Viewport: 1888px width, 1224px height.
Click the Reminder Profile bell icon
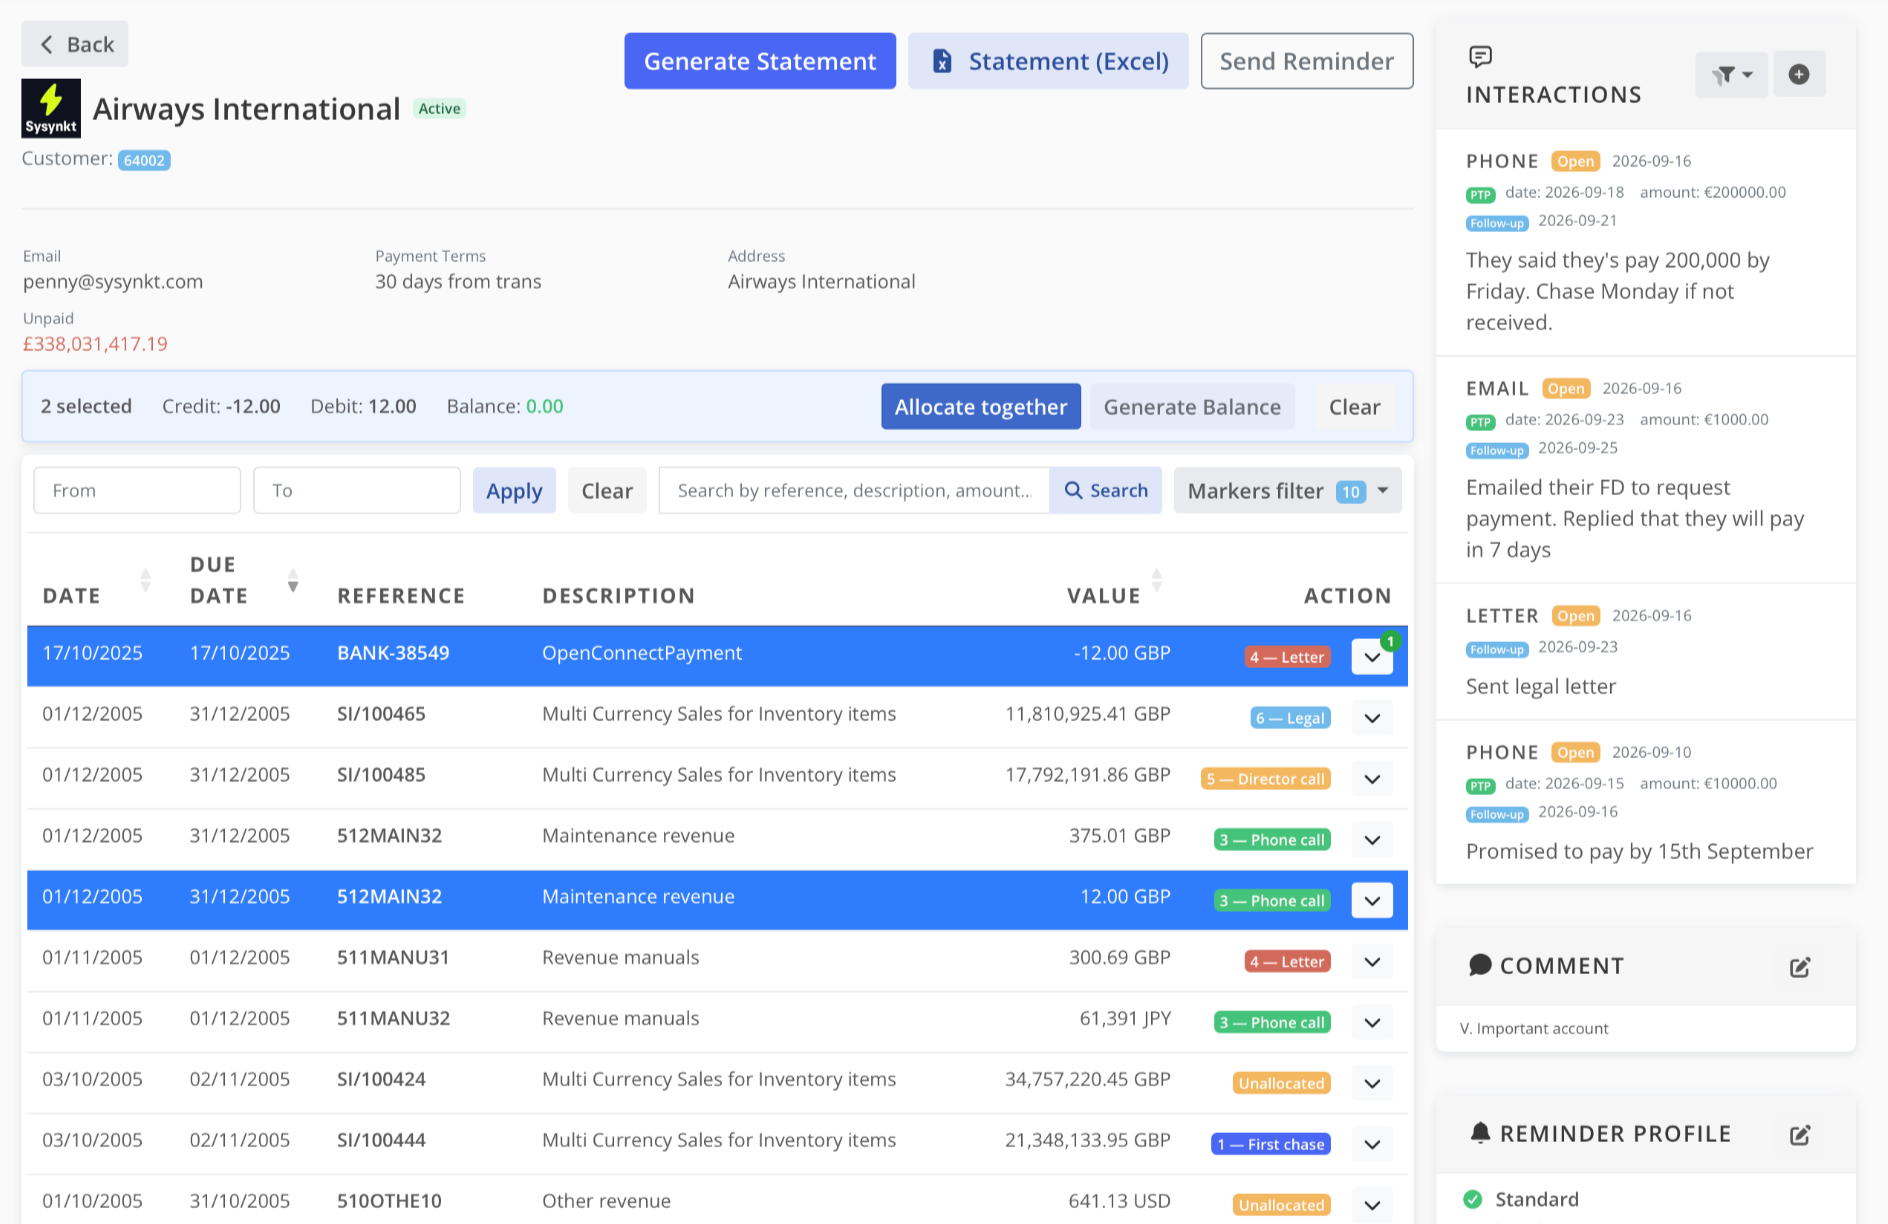[x=1480, y=1133]
